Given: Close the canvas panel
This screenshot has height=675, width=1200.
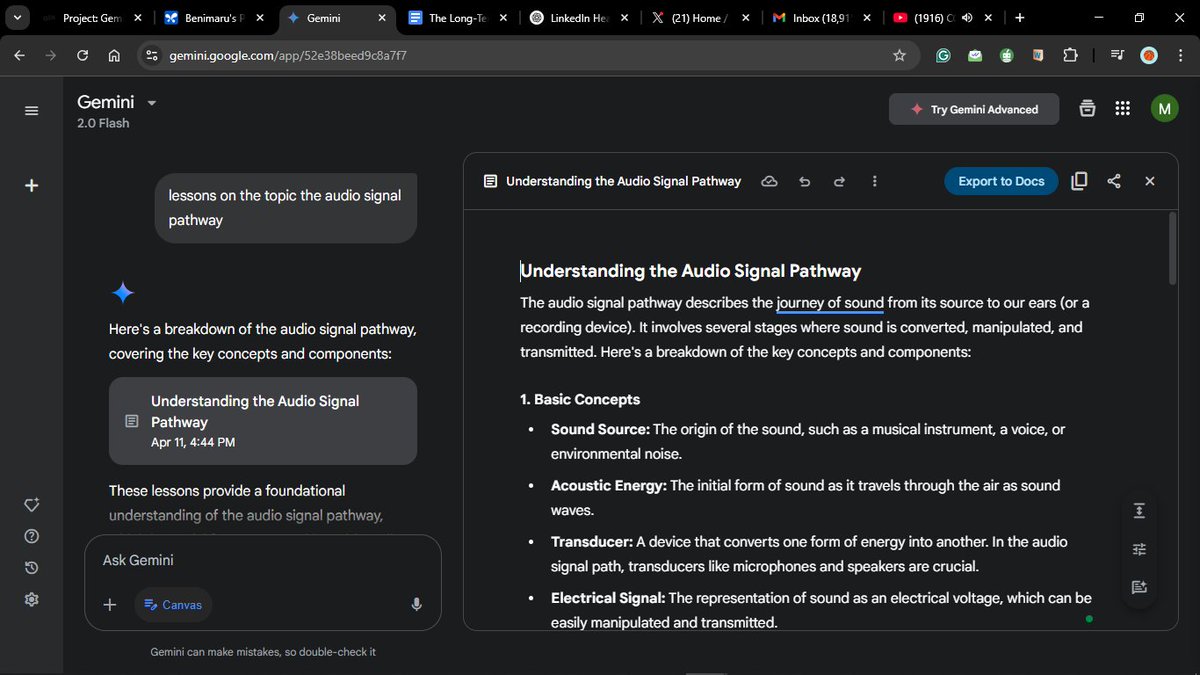Looking at the screenshot, I should [1150, 181].
